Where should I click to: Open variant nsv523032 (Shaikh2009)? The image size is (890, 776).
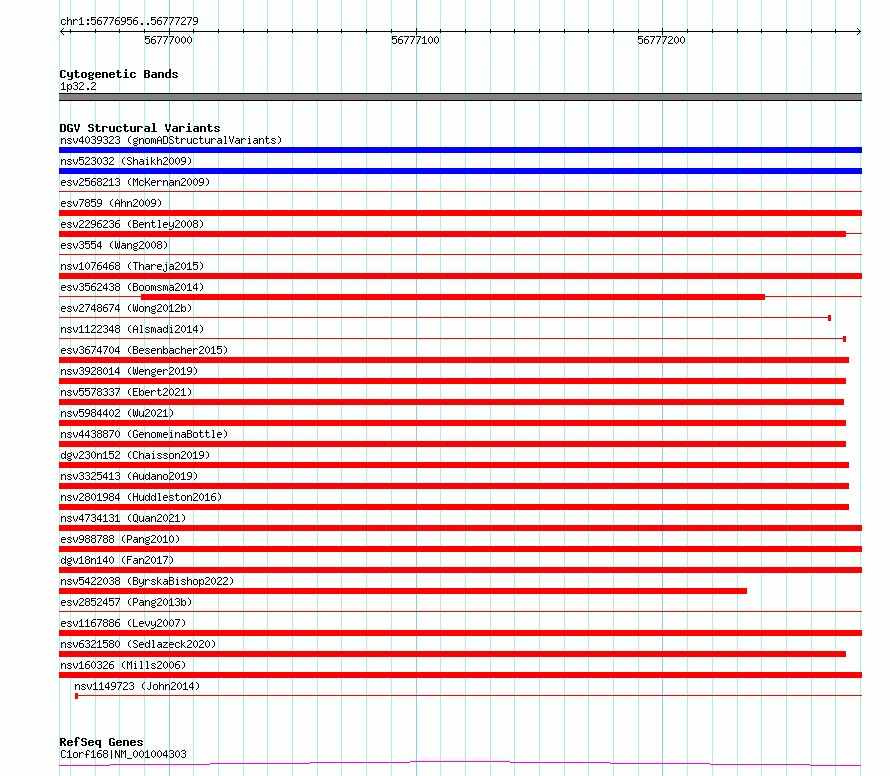pos(126,161)
